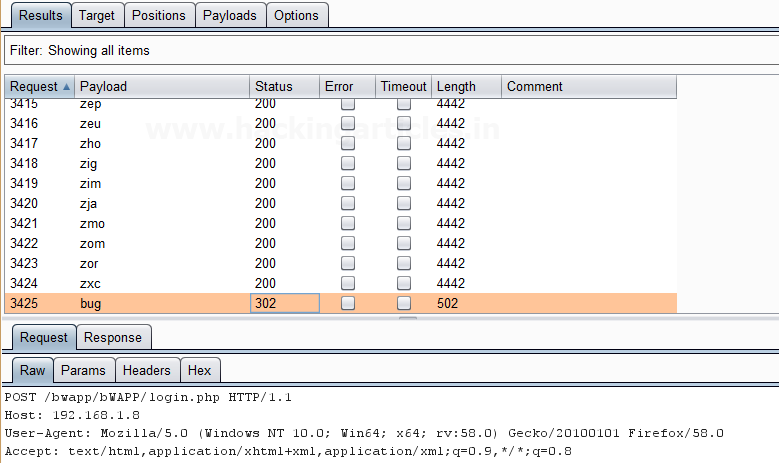Click status 200 in row 3421

265,224
